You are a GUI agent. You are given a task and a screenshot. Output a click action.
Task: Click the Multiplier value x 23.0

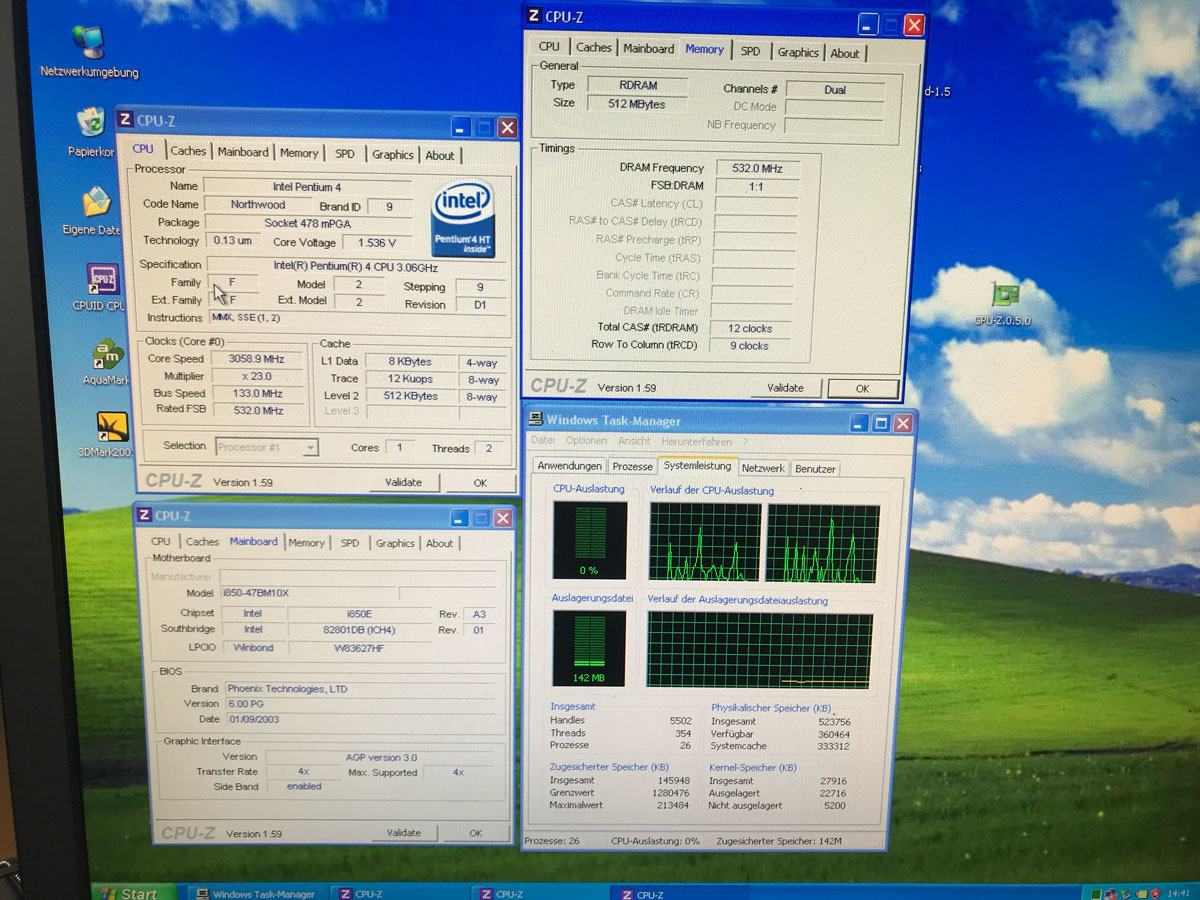click(257, 376)
